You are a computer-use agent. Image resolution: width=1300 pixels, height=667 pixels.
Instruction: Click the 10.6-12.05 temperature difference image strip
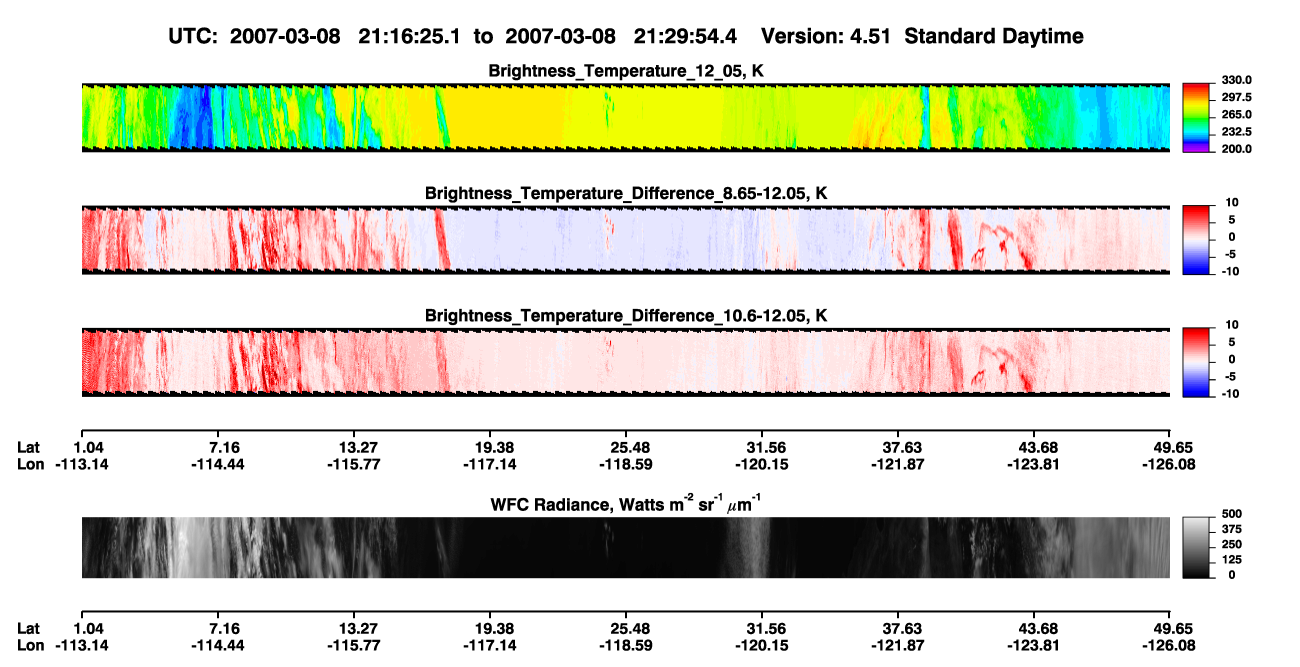(625, 361)
